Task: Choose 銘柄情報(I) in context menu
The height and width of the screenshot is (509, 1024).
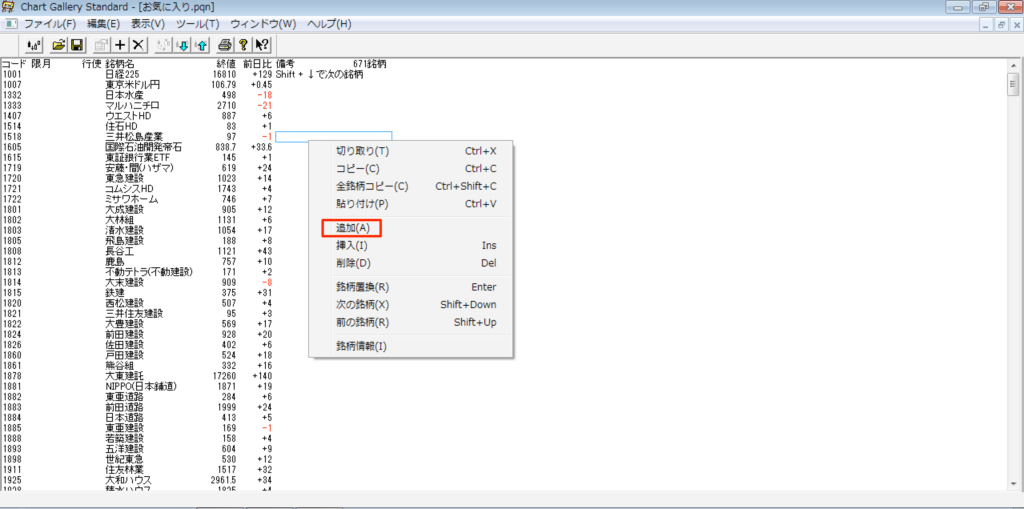Action: tap(411, 346)
